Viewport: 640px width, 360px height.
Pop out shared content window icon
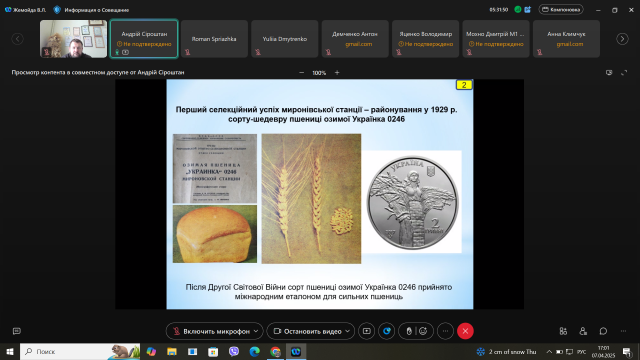[x=609, y=72]
